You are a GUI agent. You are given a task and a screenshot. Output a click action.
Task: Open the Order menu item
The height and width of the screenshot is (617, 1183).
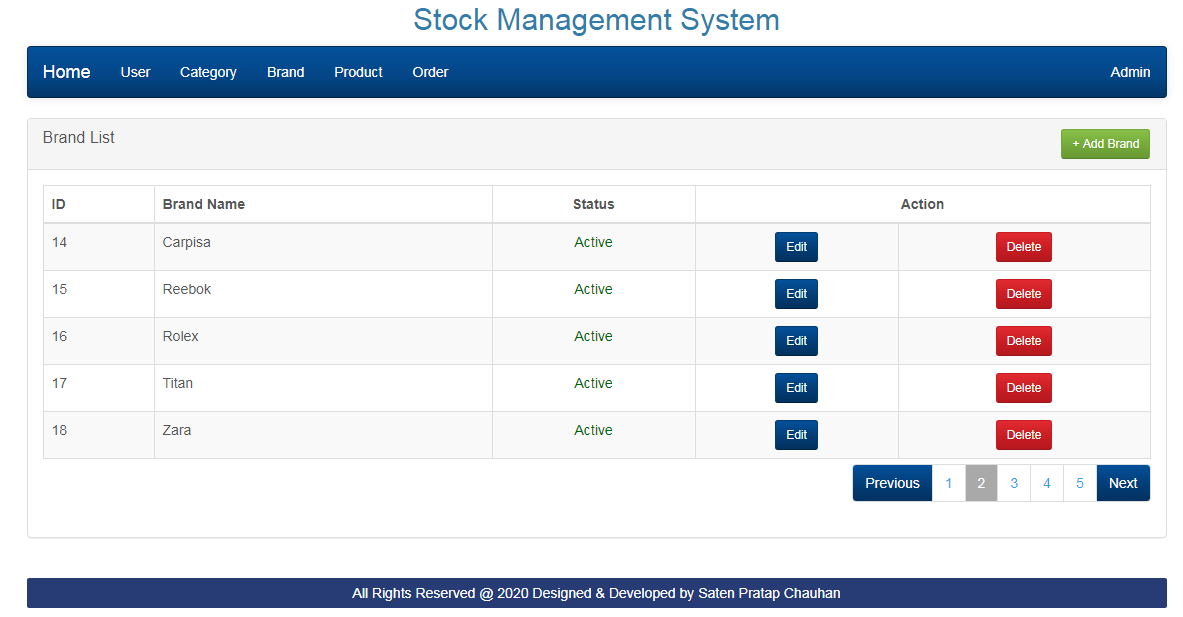coord(430,72)
